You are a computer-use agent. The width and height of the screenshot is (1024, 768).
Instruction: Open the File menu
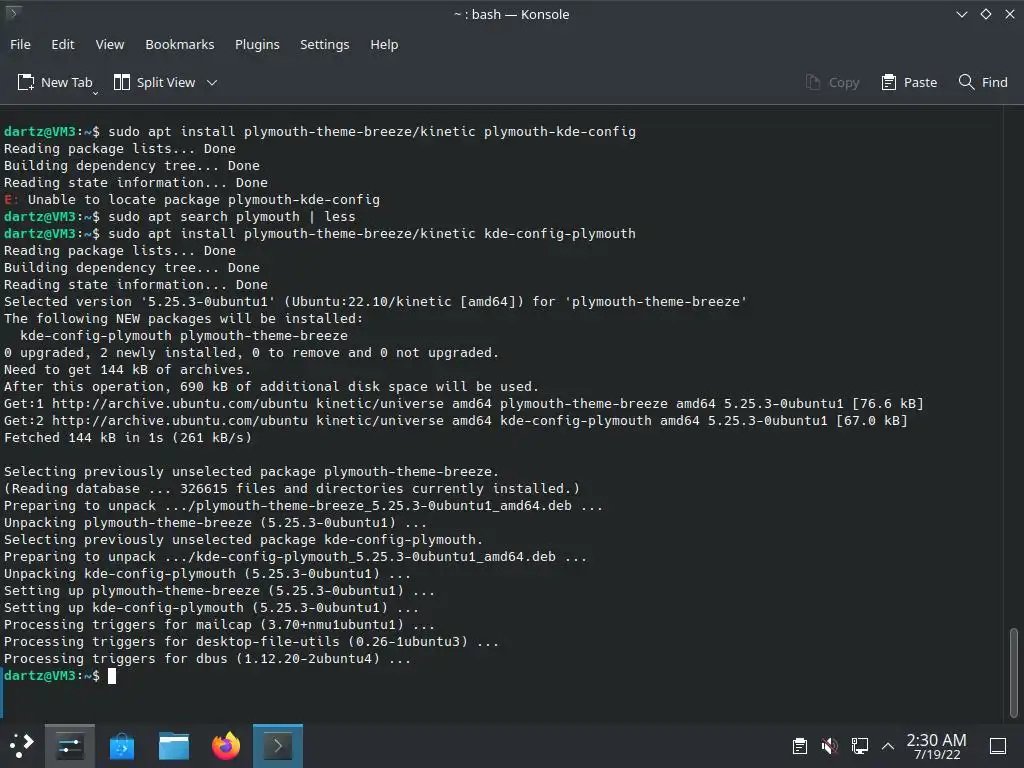[x=20, y=44]
